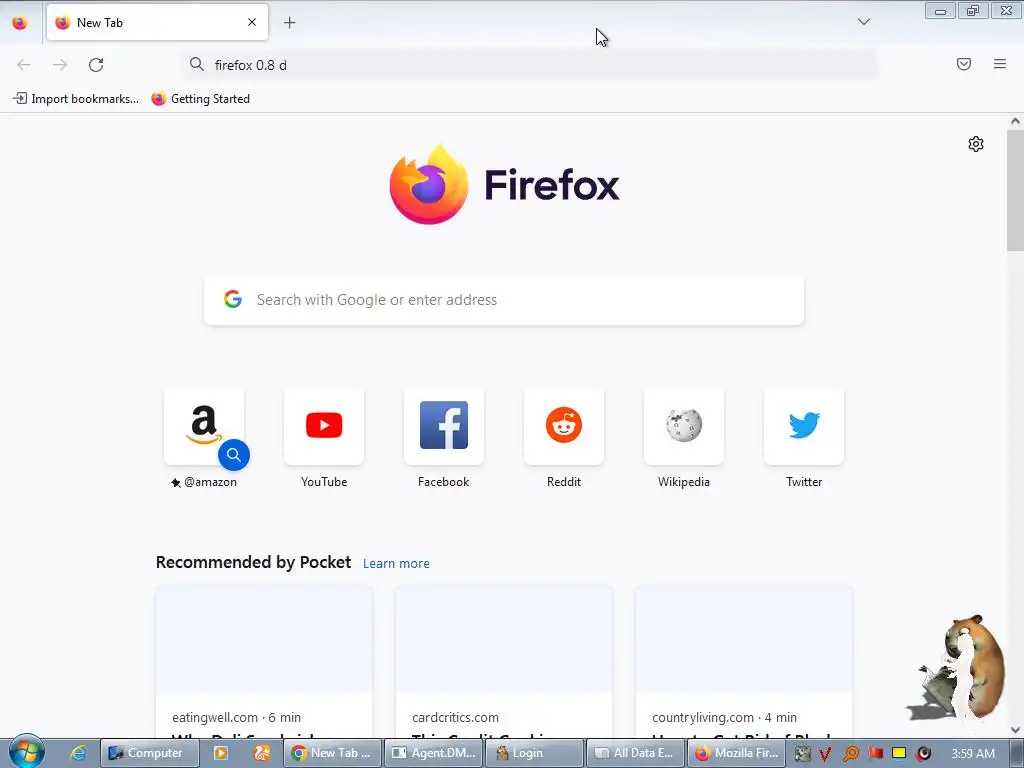Switch to Mozilla Firefox taskbar button

click(736, 753)
